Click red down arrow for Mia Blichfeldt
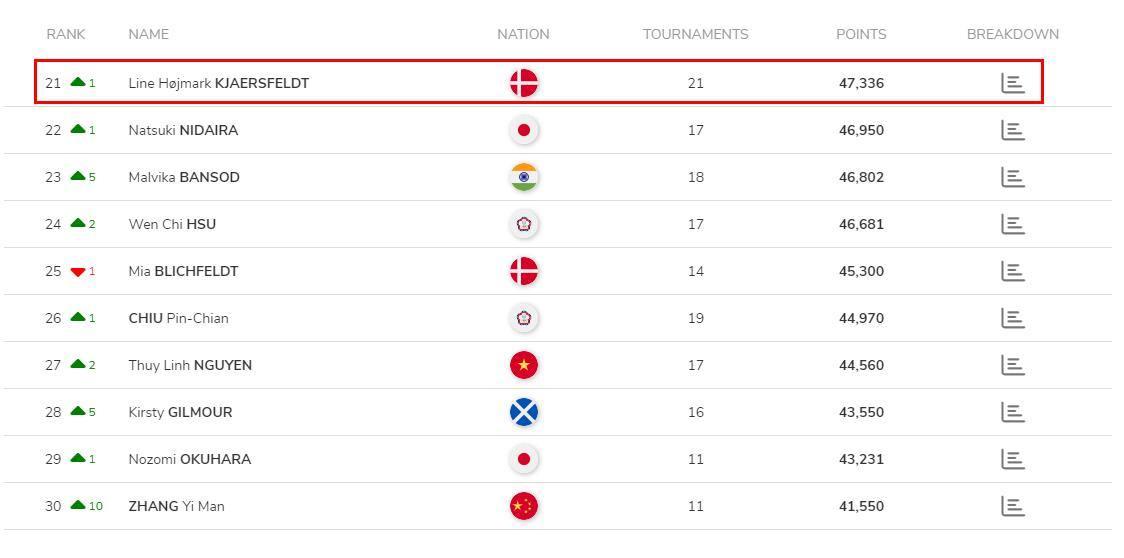Viewport: 1124px width, 558px height. [x=78, y=272]
